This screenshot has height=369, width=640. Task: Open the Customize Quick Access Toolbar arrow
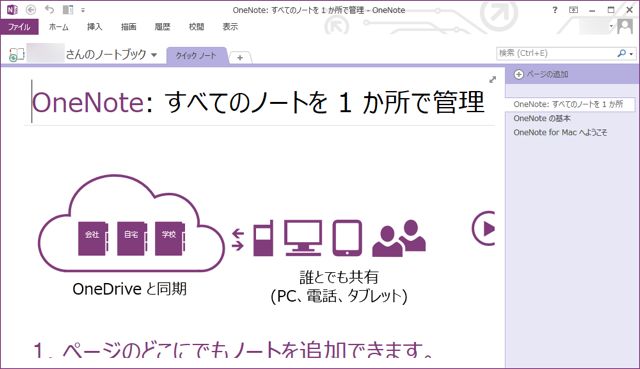[x=83, y=10]
